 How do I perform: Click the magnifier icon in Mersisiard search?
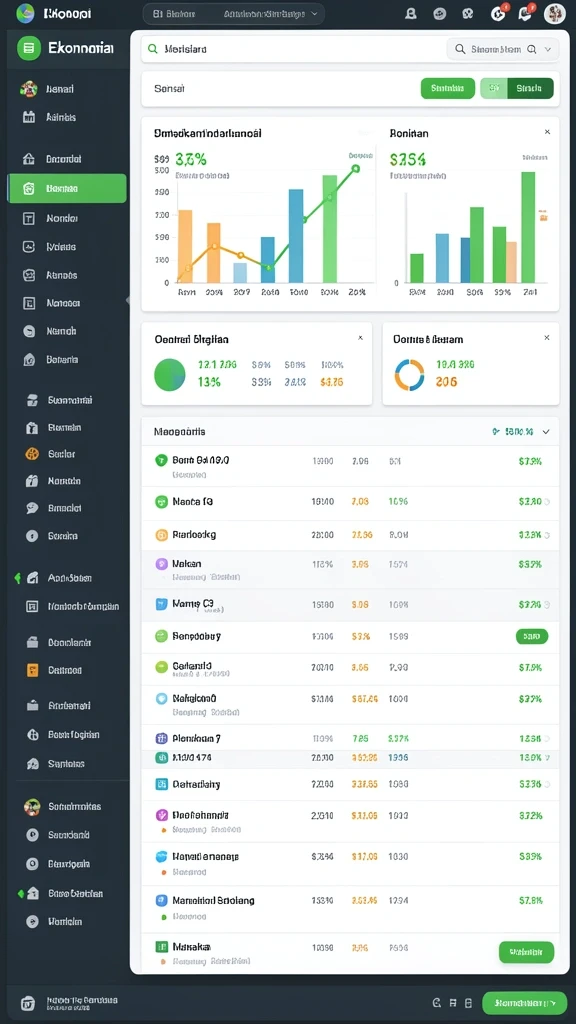(153, 48)
